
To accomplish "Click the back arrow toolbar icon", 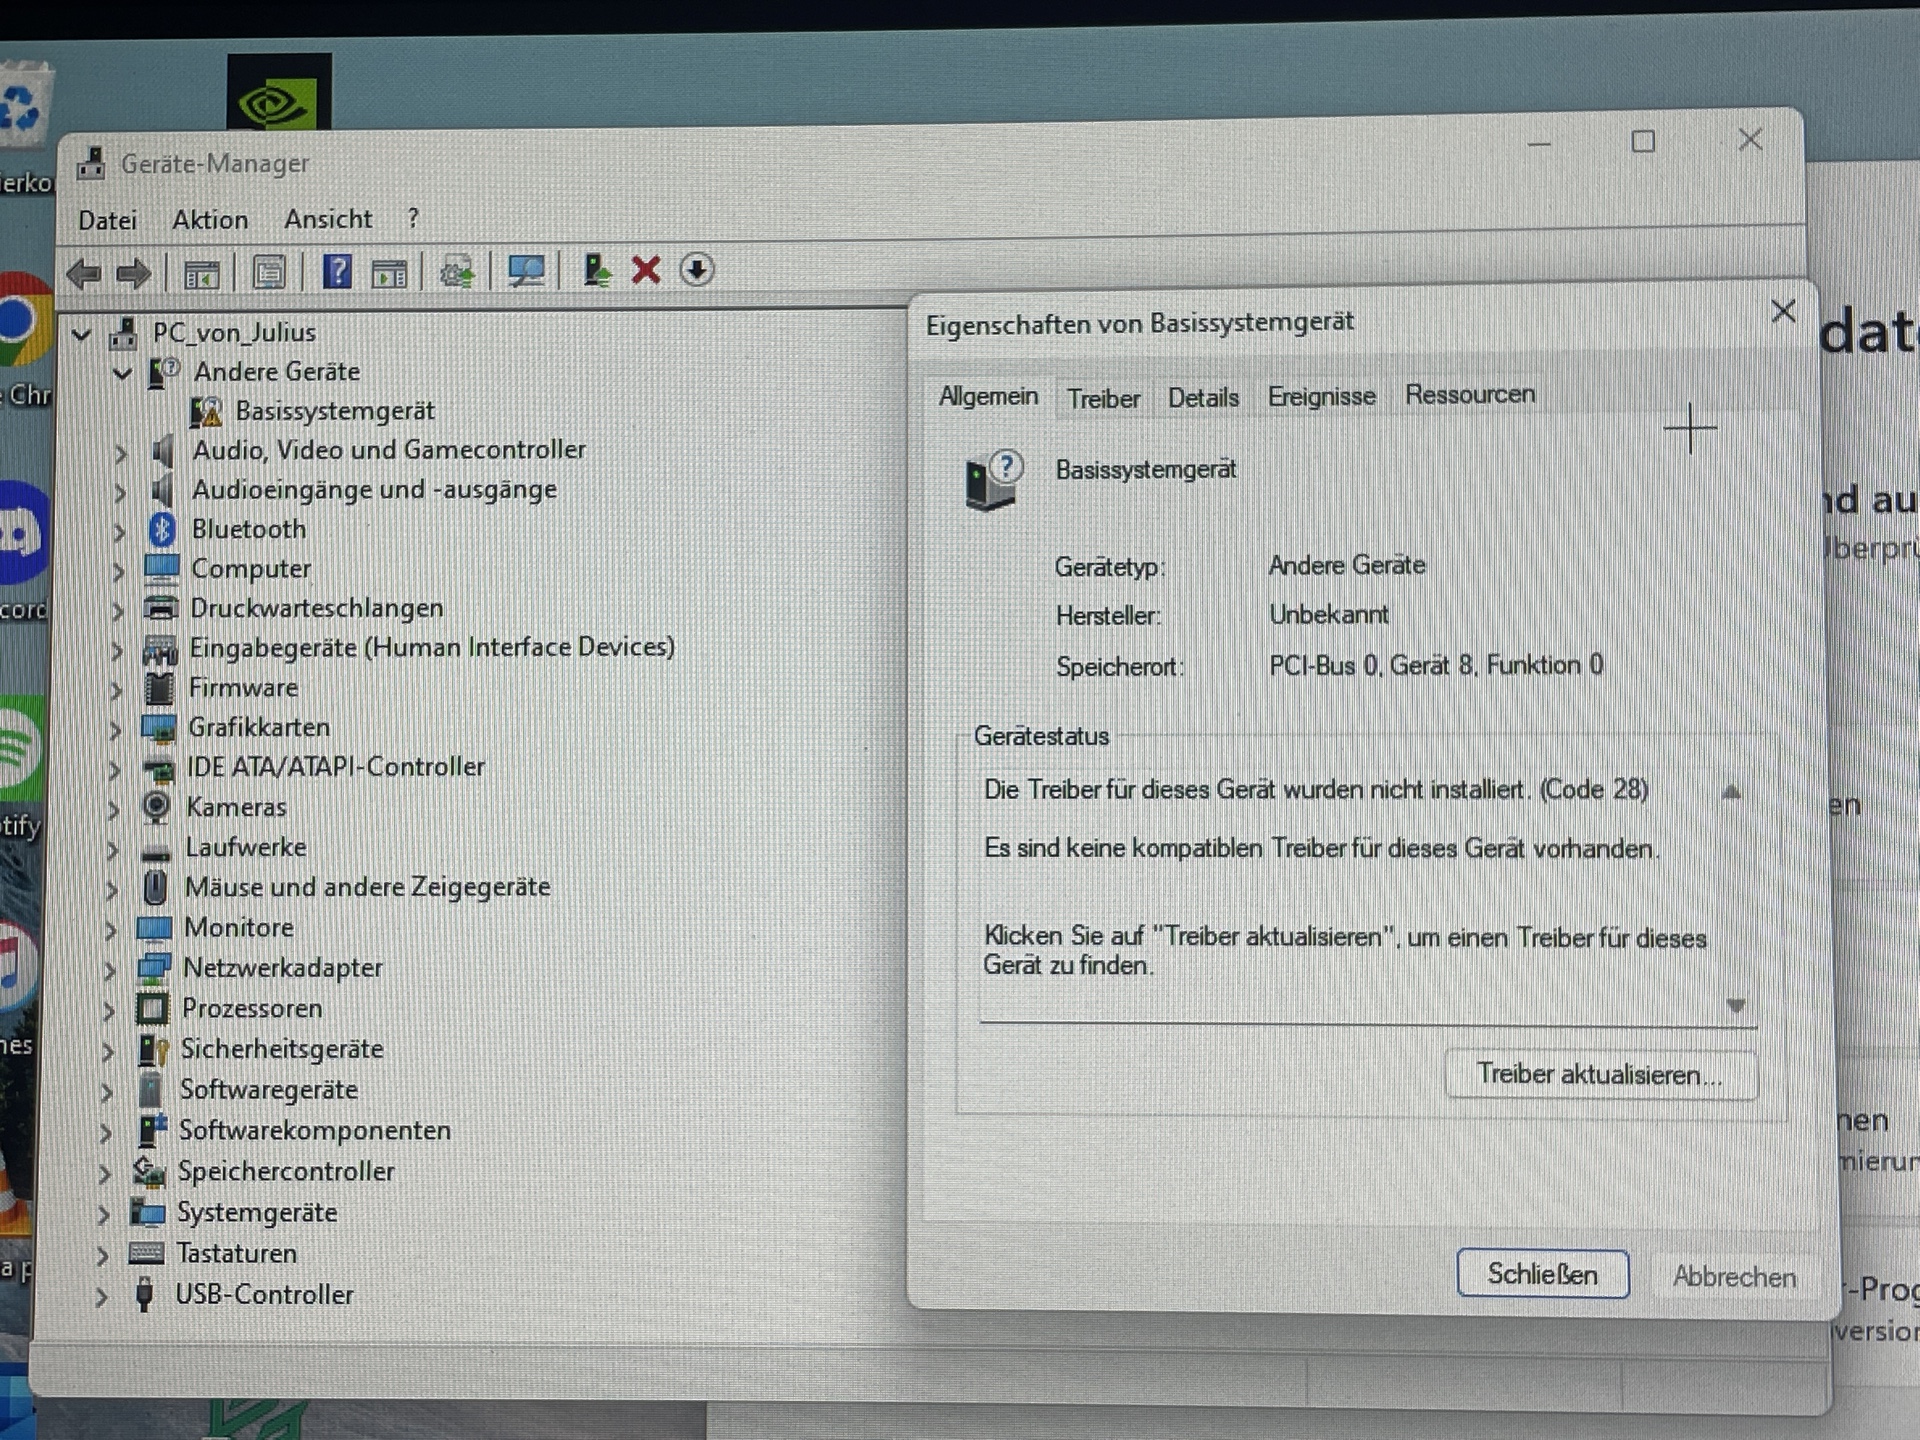I will [84, 273].
